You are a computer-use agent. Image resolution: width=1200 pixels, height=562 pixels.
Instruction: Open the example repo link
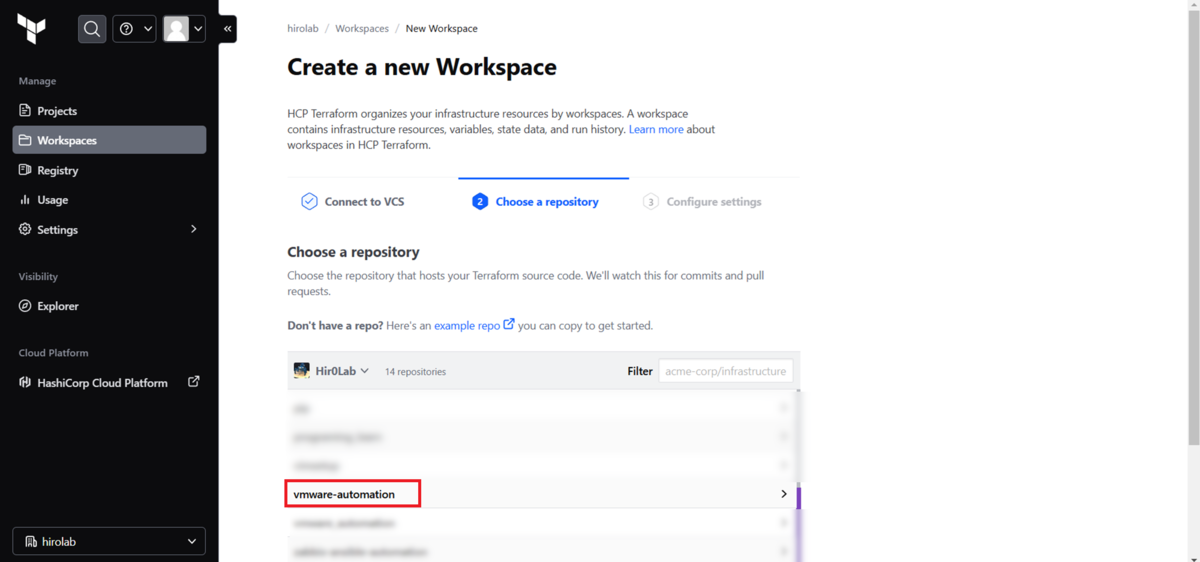(x=474, y=325)
